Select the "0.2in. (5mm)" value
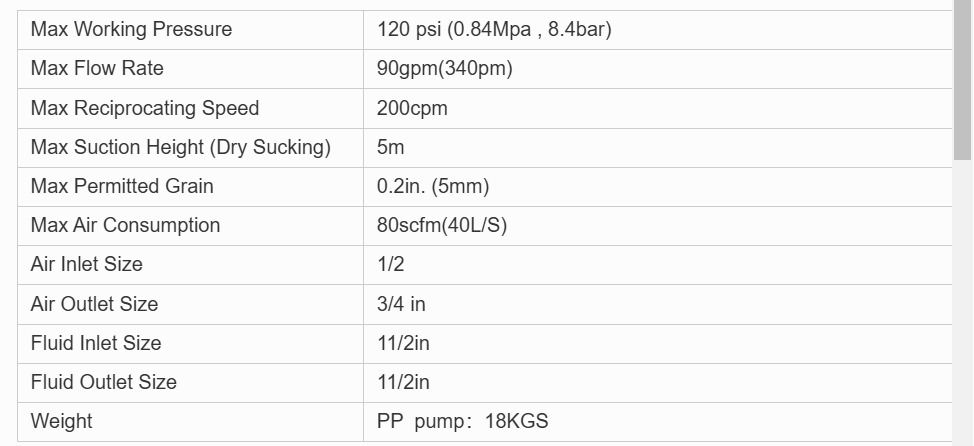 pos(433,186)
